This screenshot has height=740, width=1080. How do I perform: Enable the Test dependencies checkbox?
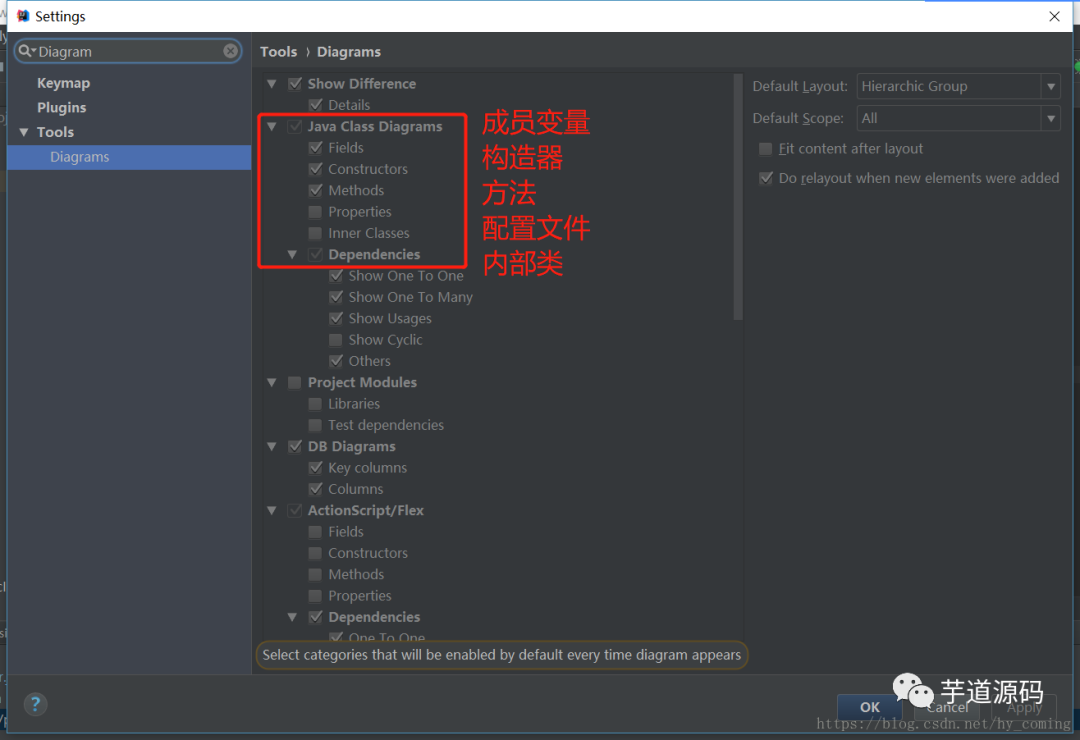pos(315,425)
